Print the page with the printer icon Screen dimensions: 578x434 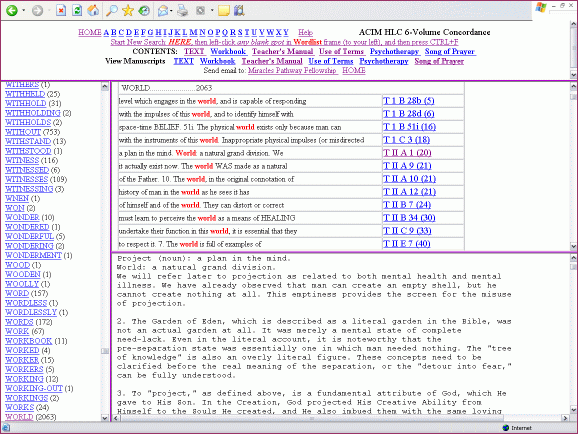(182, 11)
